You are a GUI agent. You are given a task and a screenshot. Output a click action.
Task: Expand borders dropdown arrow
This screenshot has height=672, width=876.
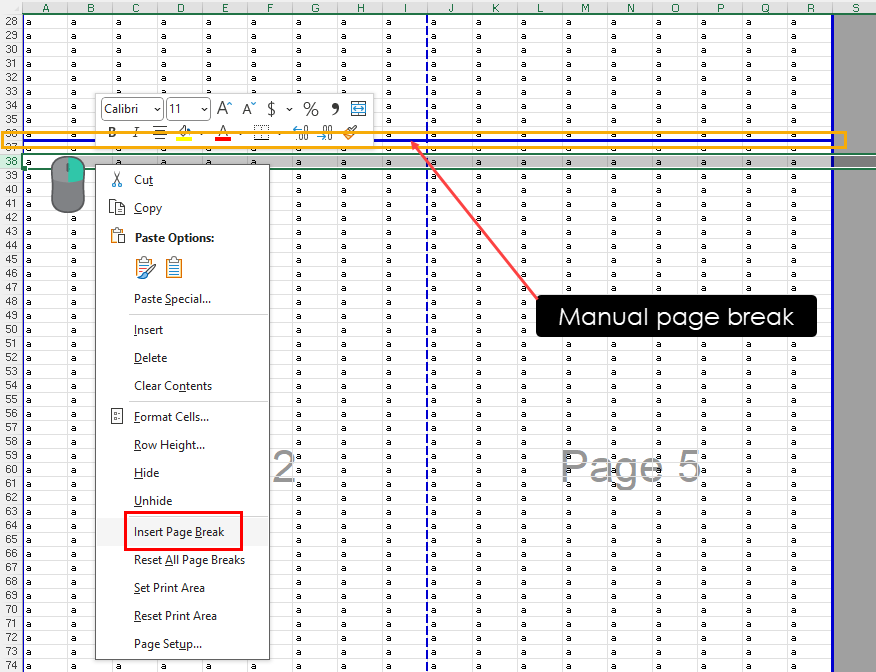pyautogui.click(x=279, y=134)
